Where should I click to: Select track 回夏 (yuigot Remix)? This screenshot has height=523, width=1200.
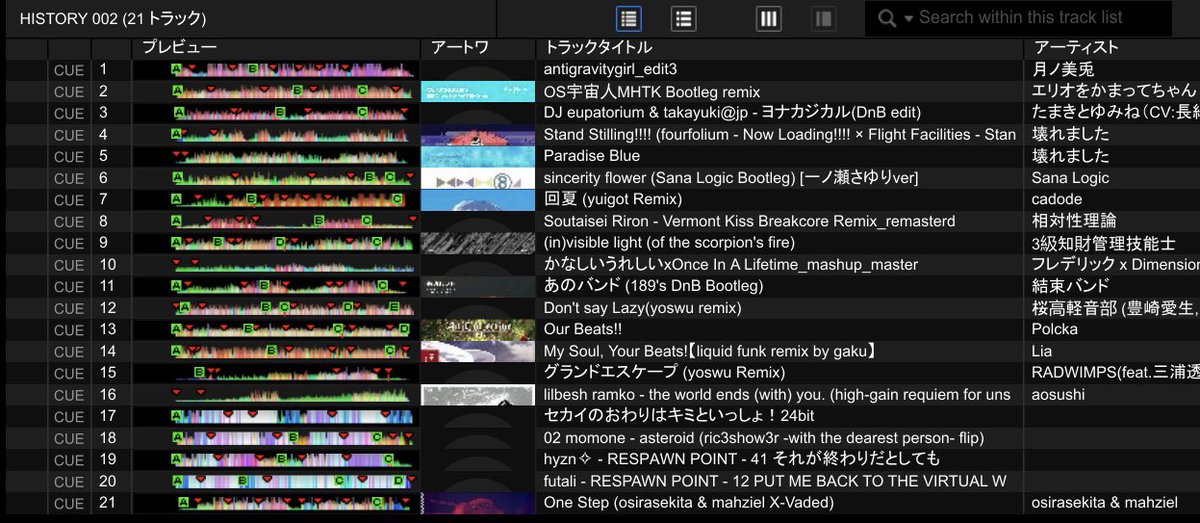[613, 200]
